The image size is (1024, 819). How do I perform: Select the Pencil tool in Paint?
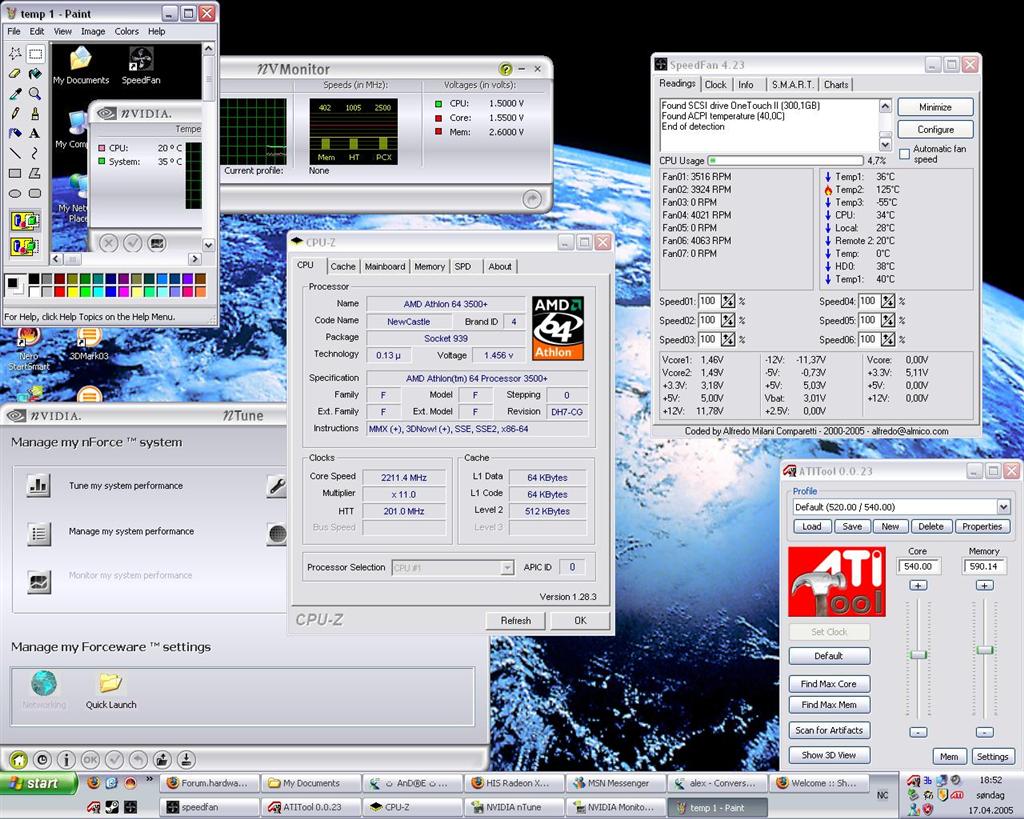[x=15, y=113]
